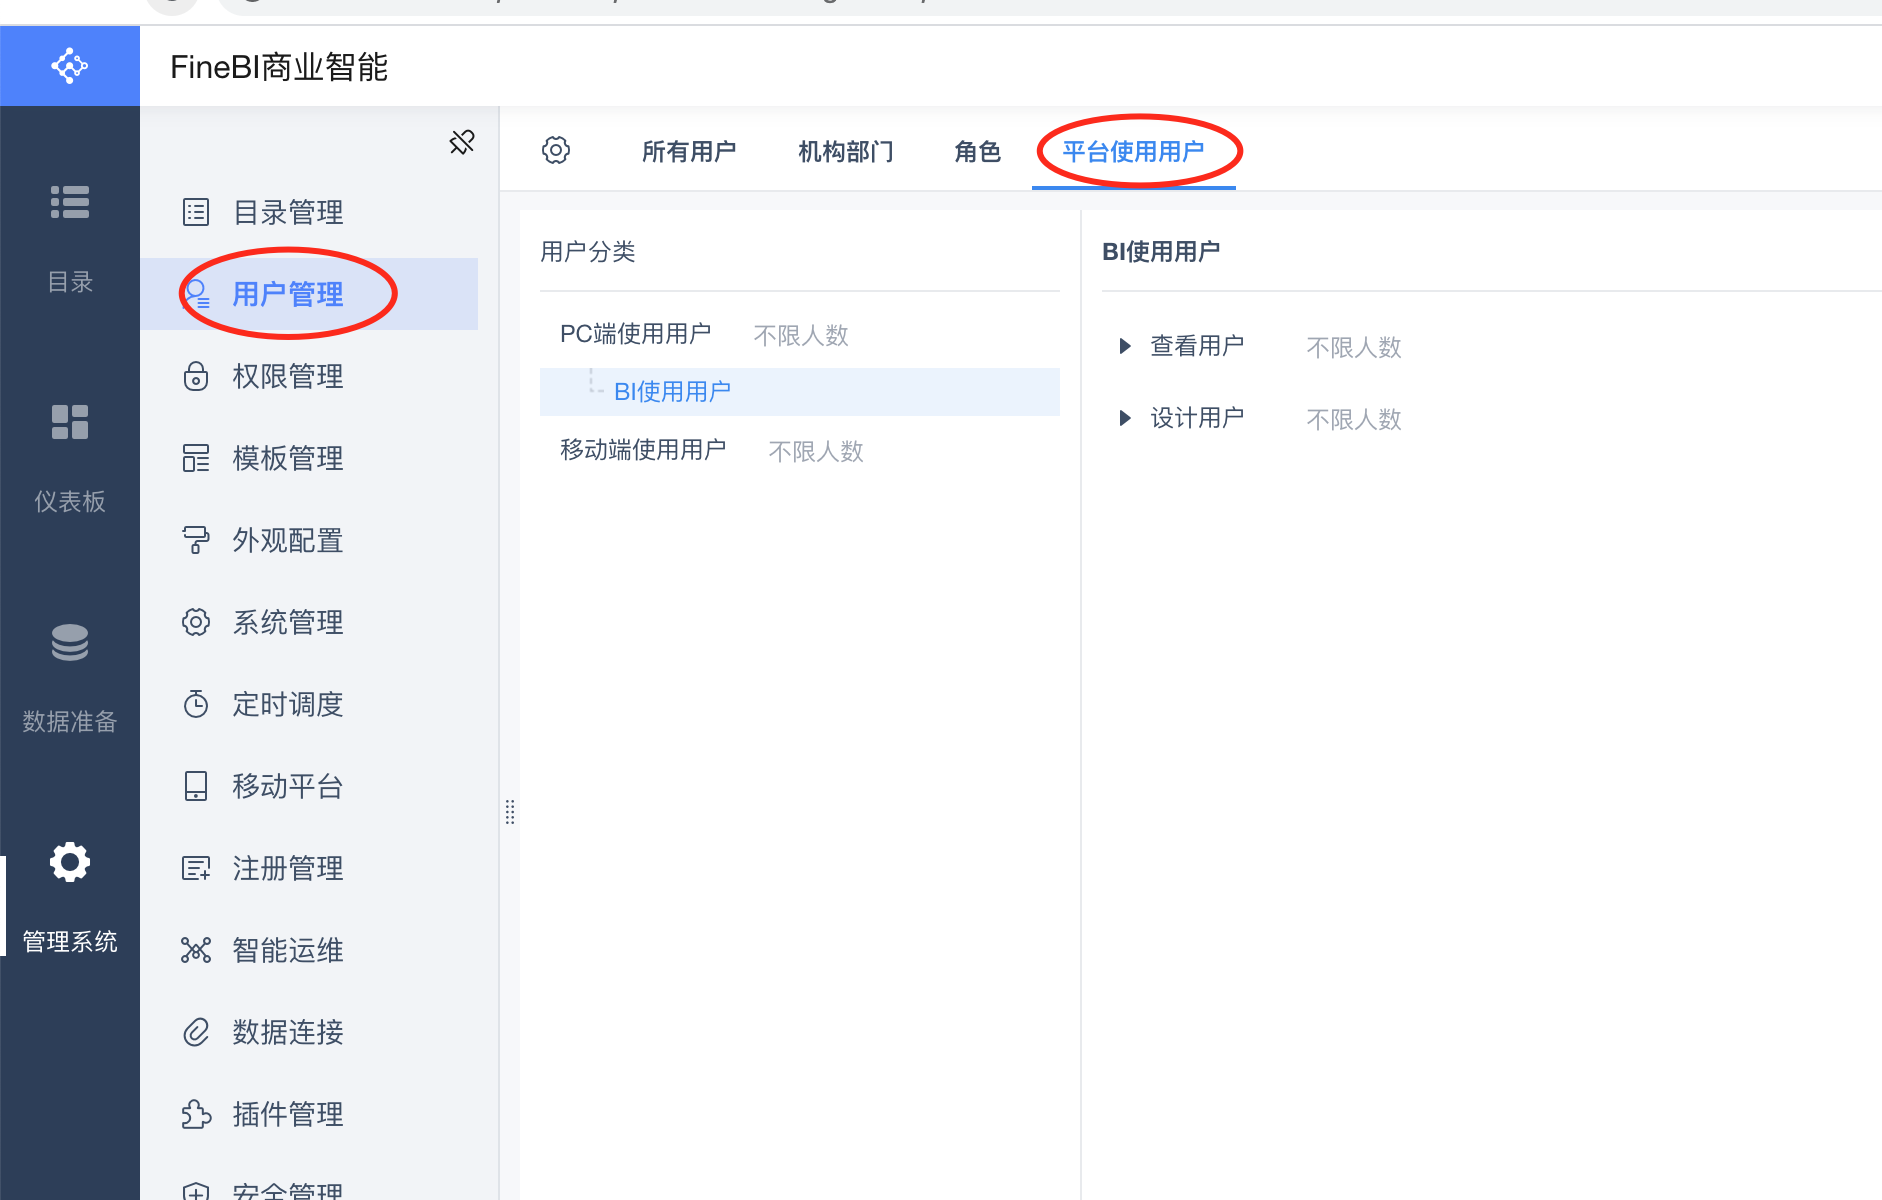Viewport: 1882px width, 1200px height.
Task: Open the 目录 section in the sidebar
Action: 70,238
